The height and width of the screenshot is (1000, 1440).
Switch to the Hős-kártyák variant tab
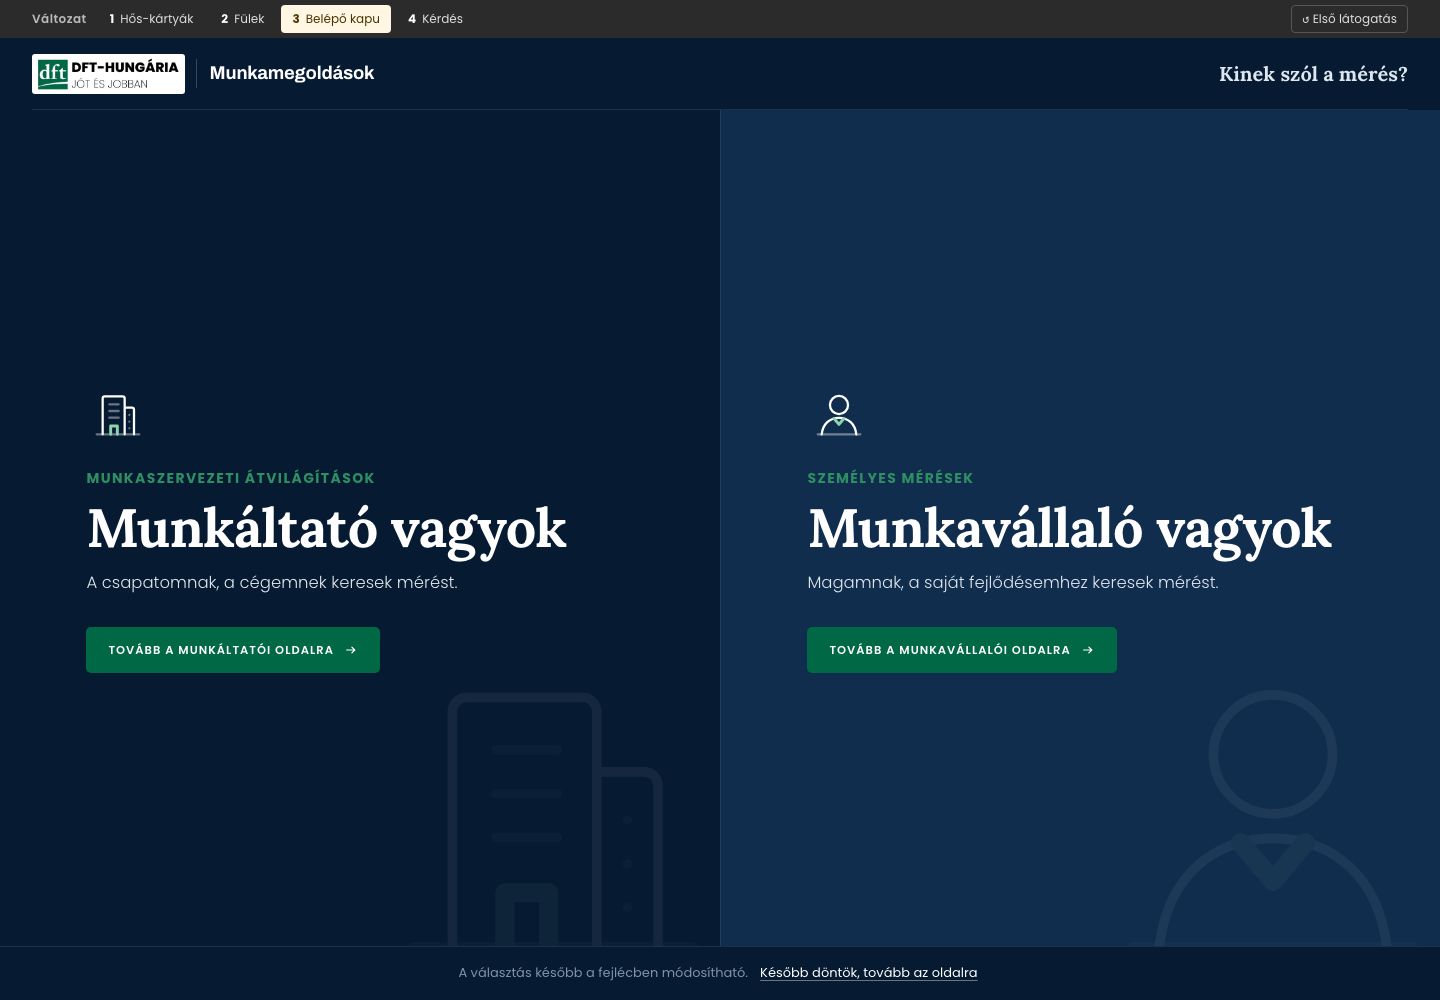click(151, 19)
